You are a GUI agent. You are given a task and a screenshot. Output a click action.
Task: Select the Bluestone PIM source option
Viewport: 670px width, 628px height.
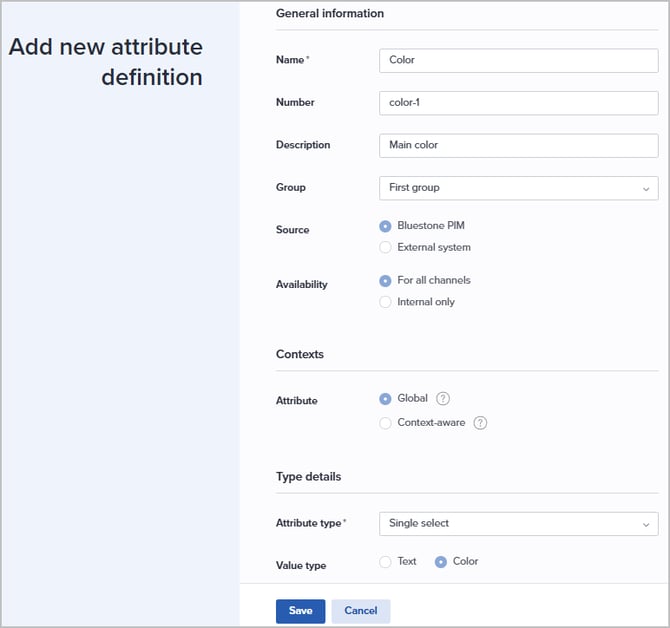tap(386, 226)
